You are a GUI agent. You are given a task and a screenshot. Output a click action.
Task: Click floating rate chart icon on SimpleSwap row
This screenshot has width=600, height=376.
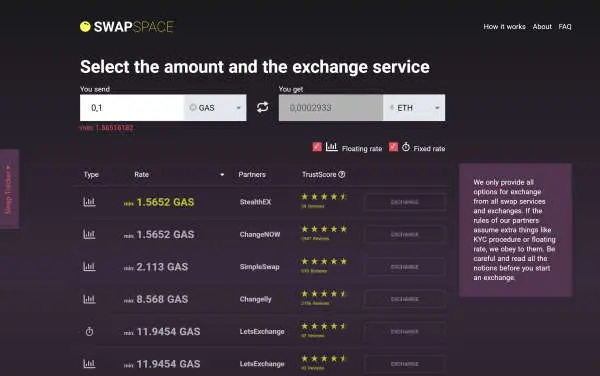[89, 267]
